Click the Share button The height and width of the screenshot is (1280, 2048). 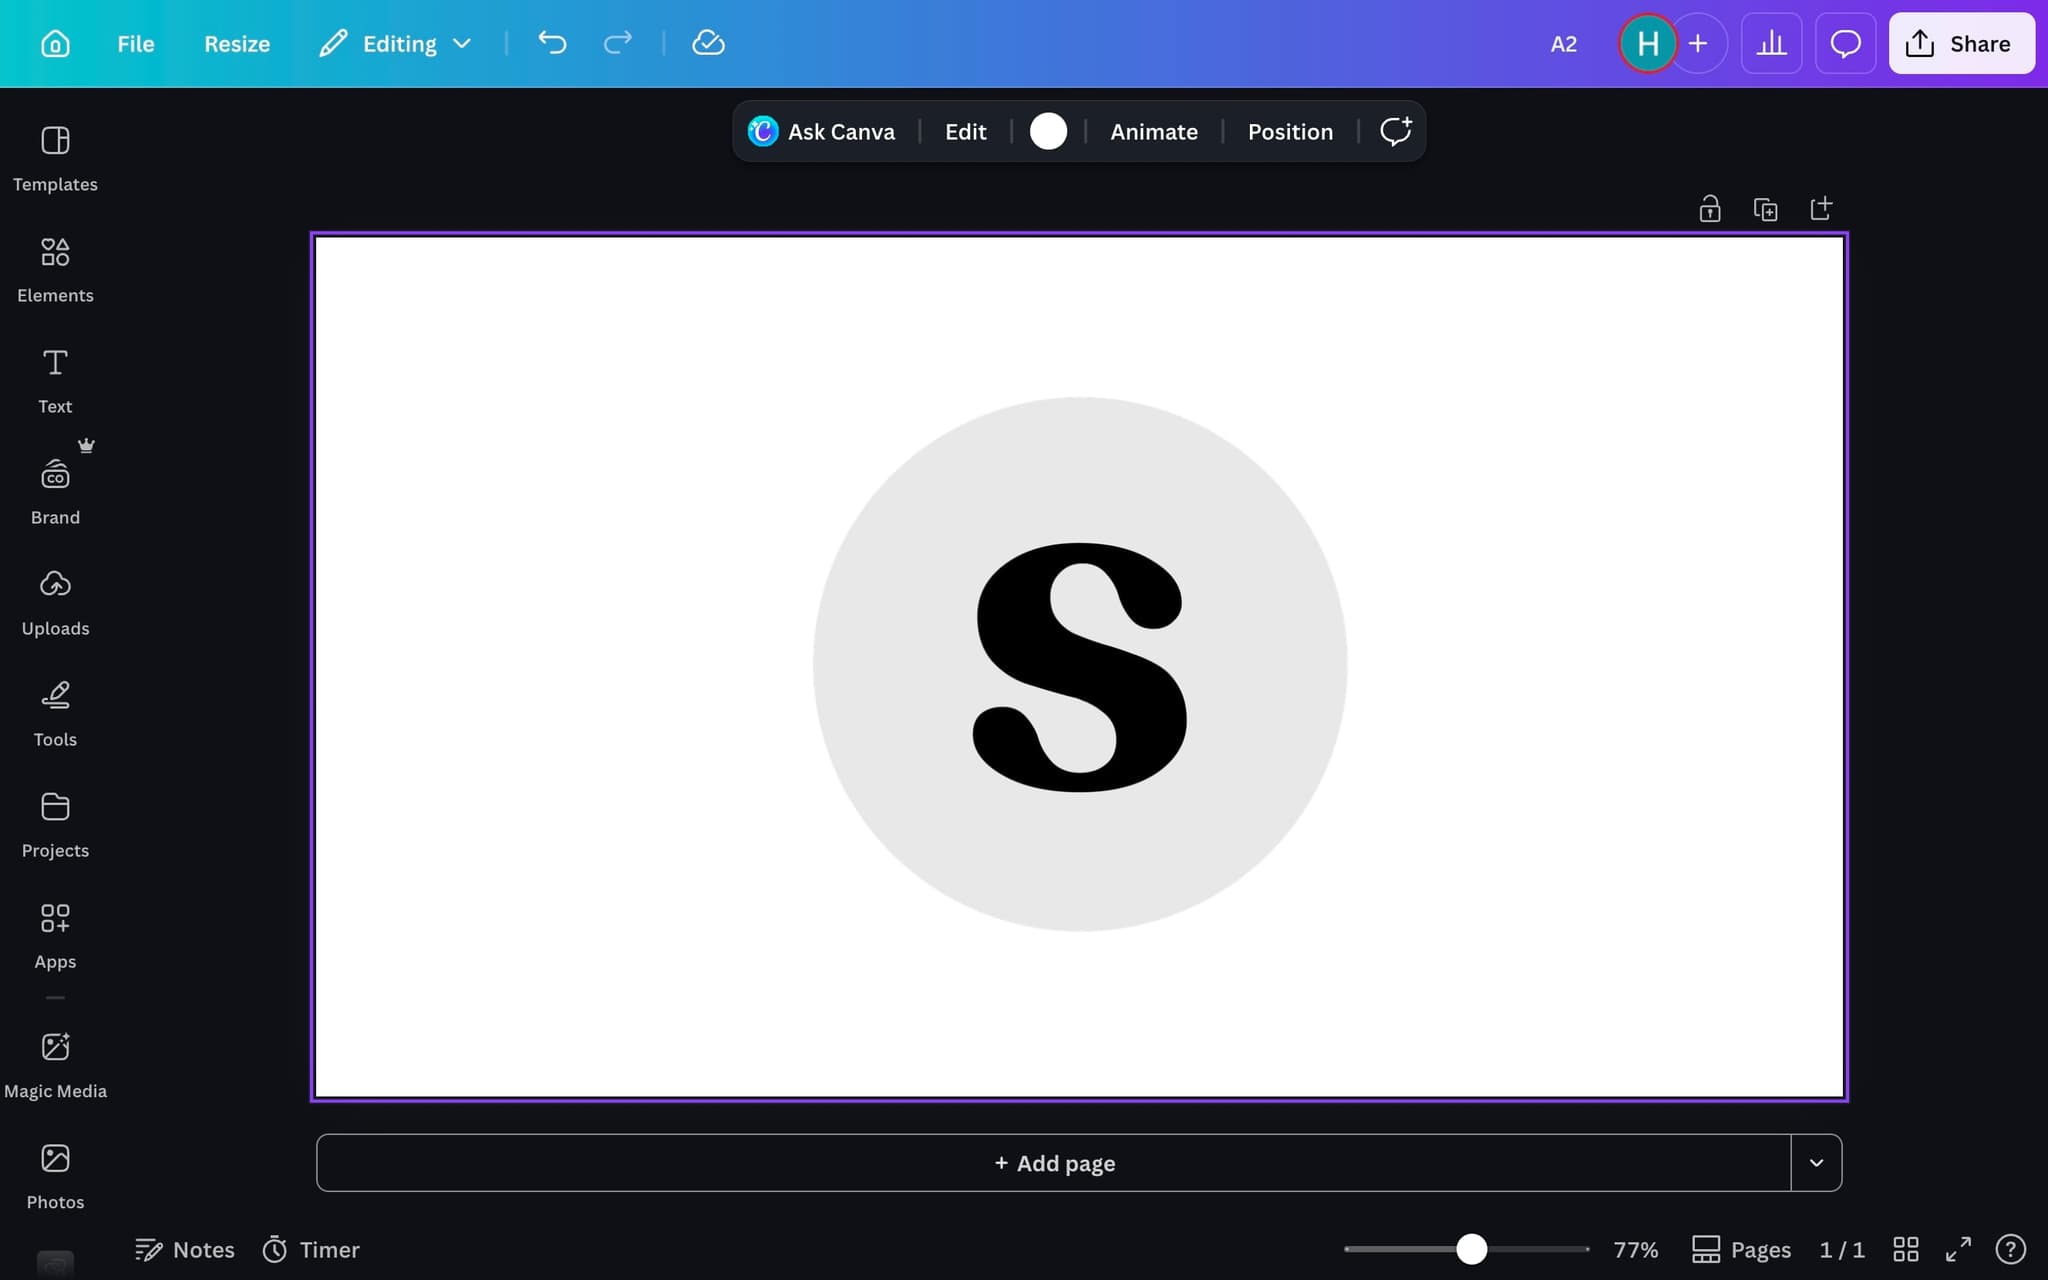click(x=1960, y=44)
